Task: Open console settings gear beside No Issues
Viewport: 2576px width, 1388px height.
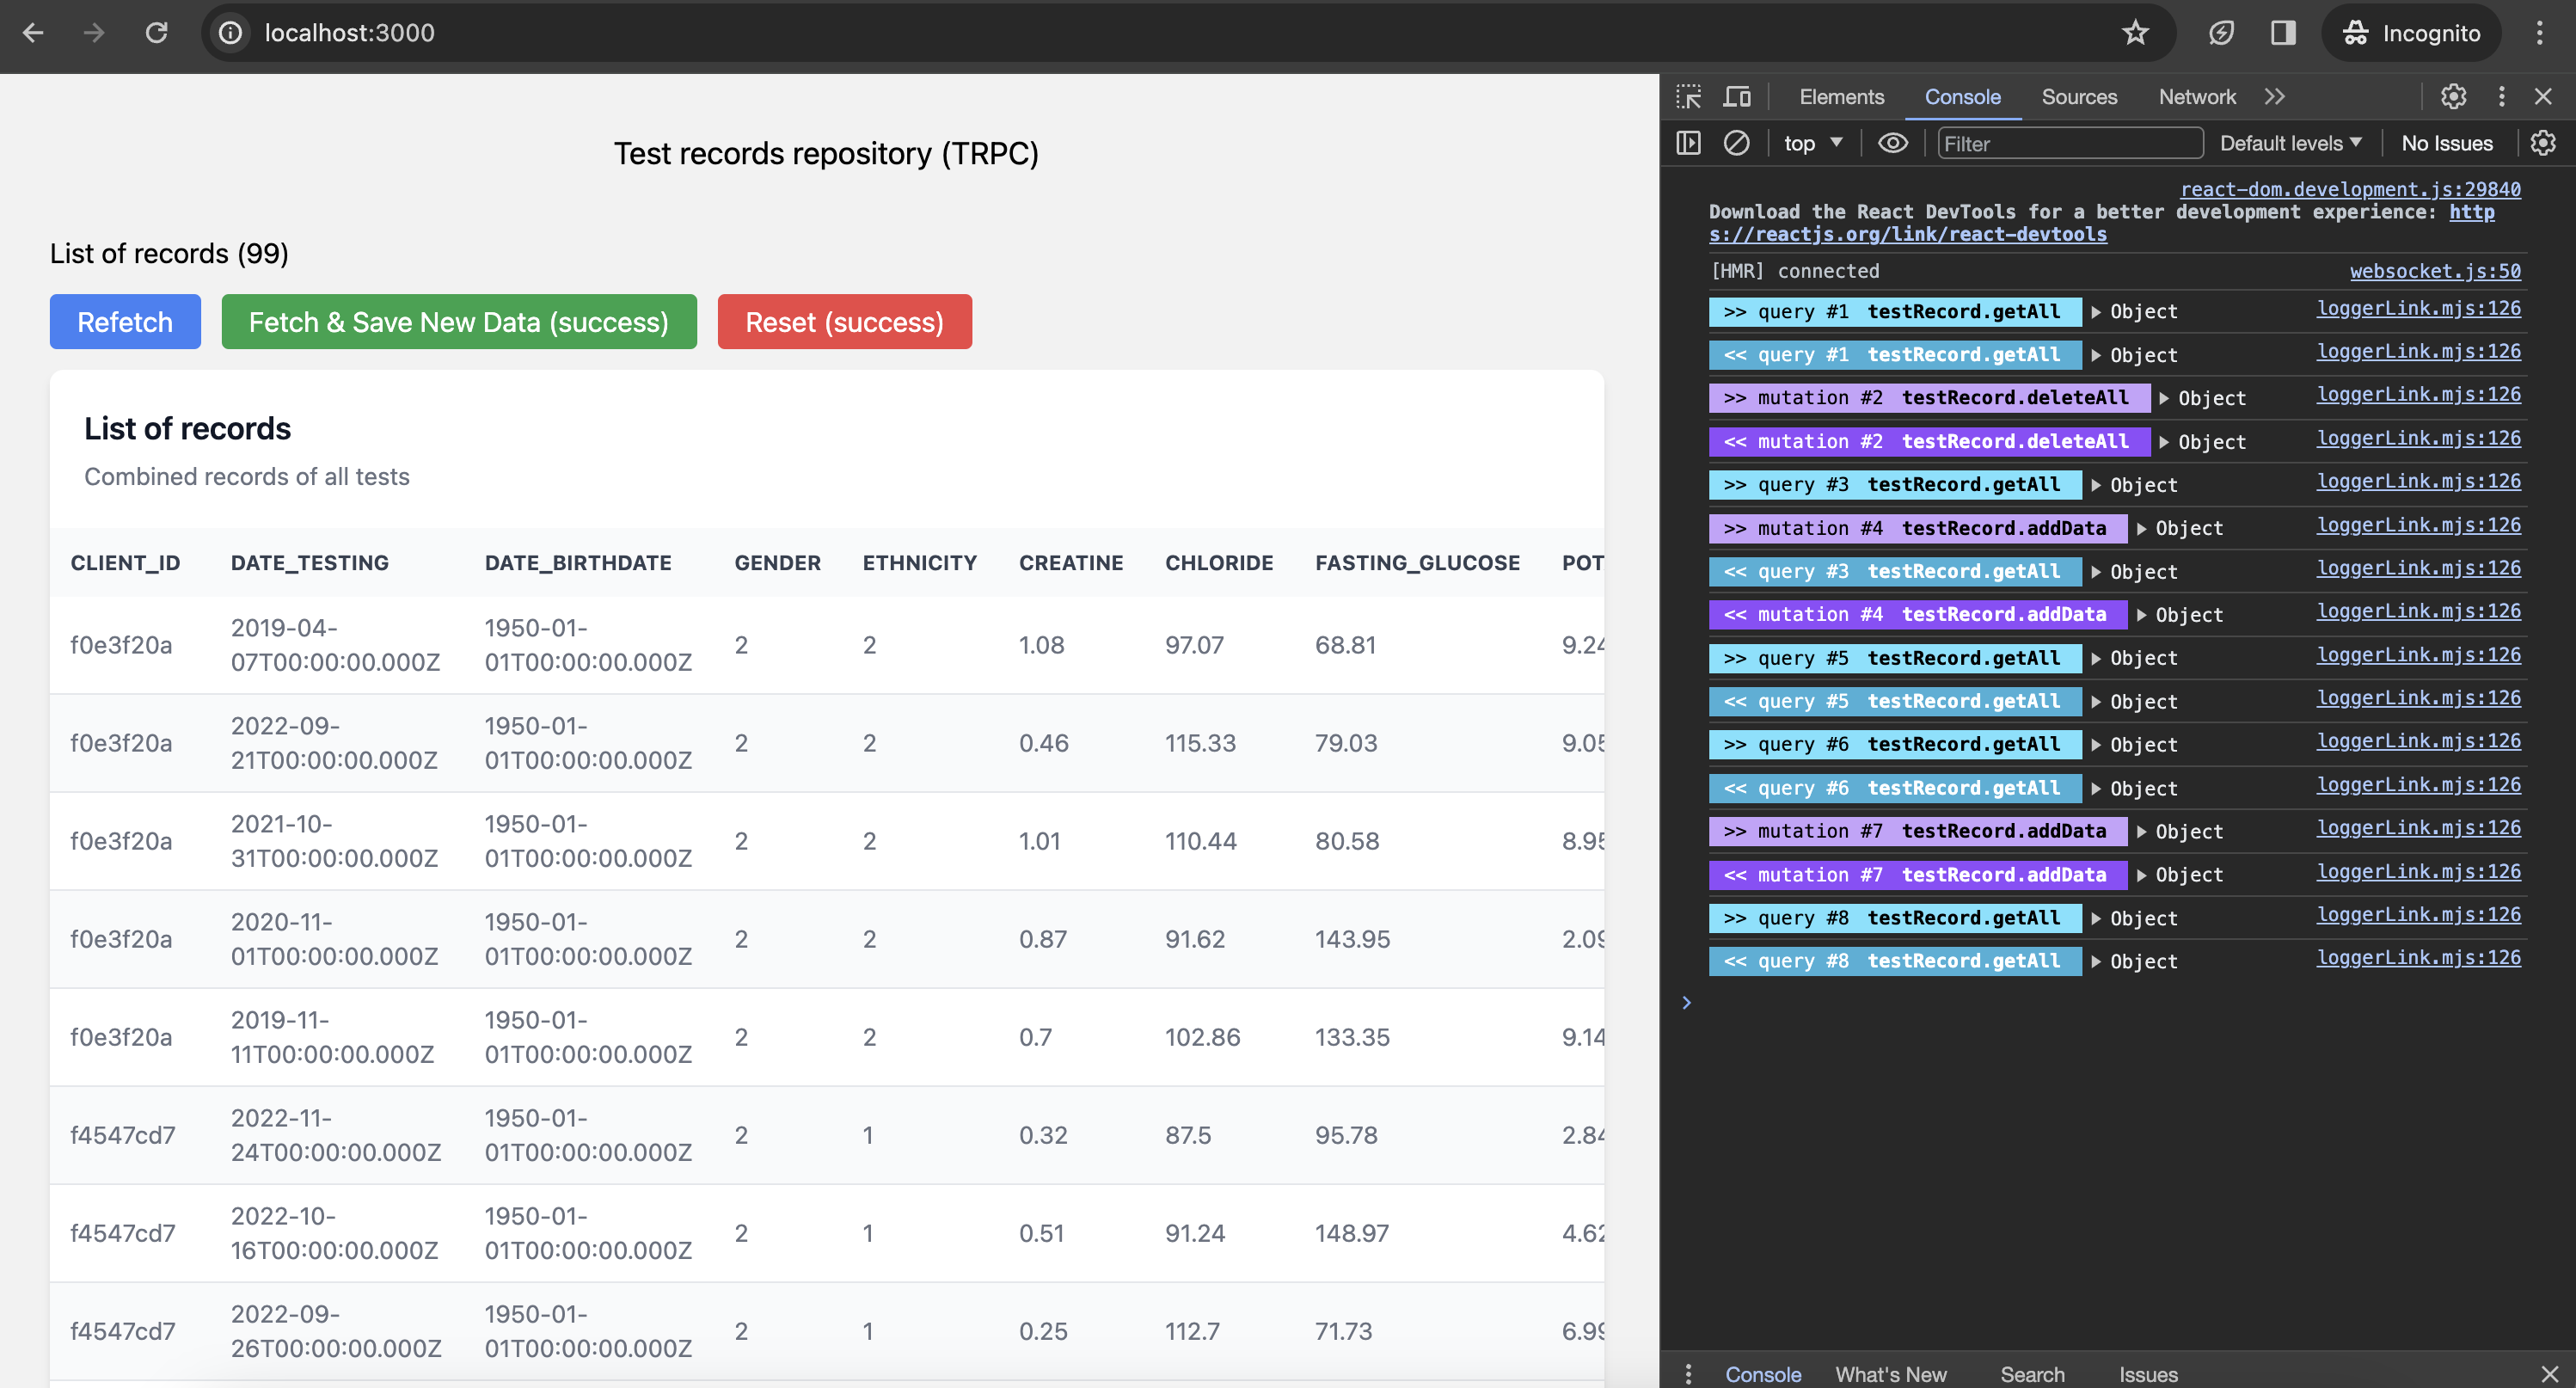Action: pyautogui.click(x=2543, y=143)
